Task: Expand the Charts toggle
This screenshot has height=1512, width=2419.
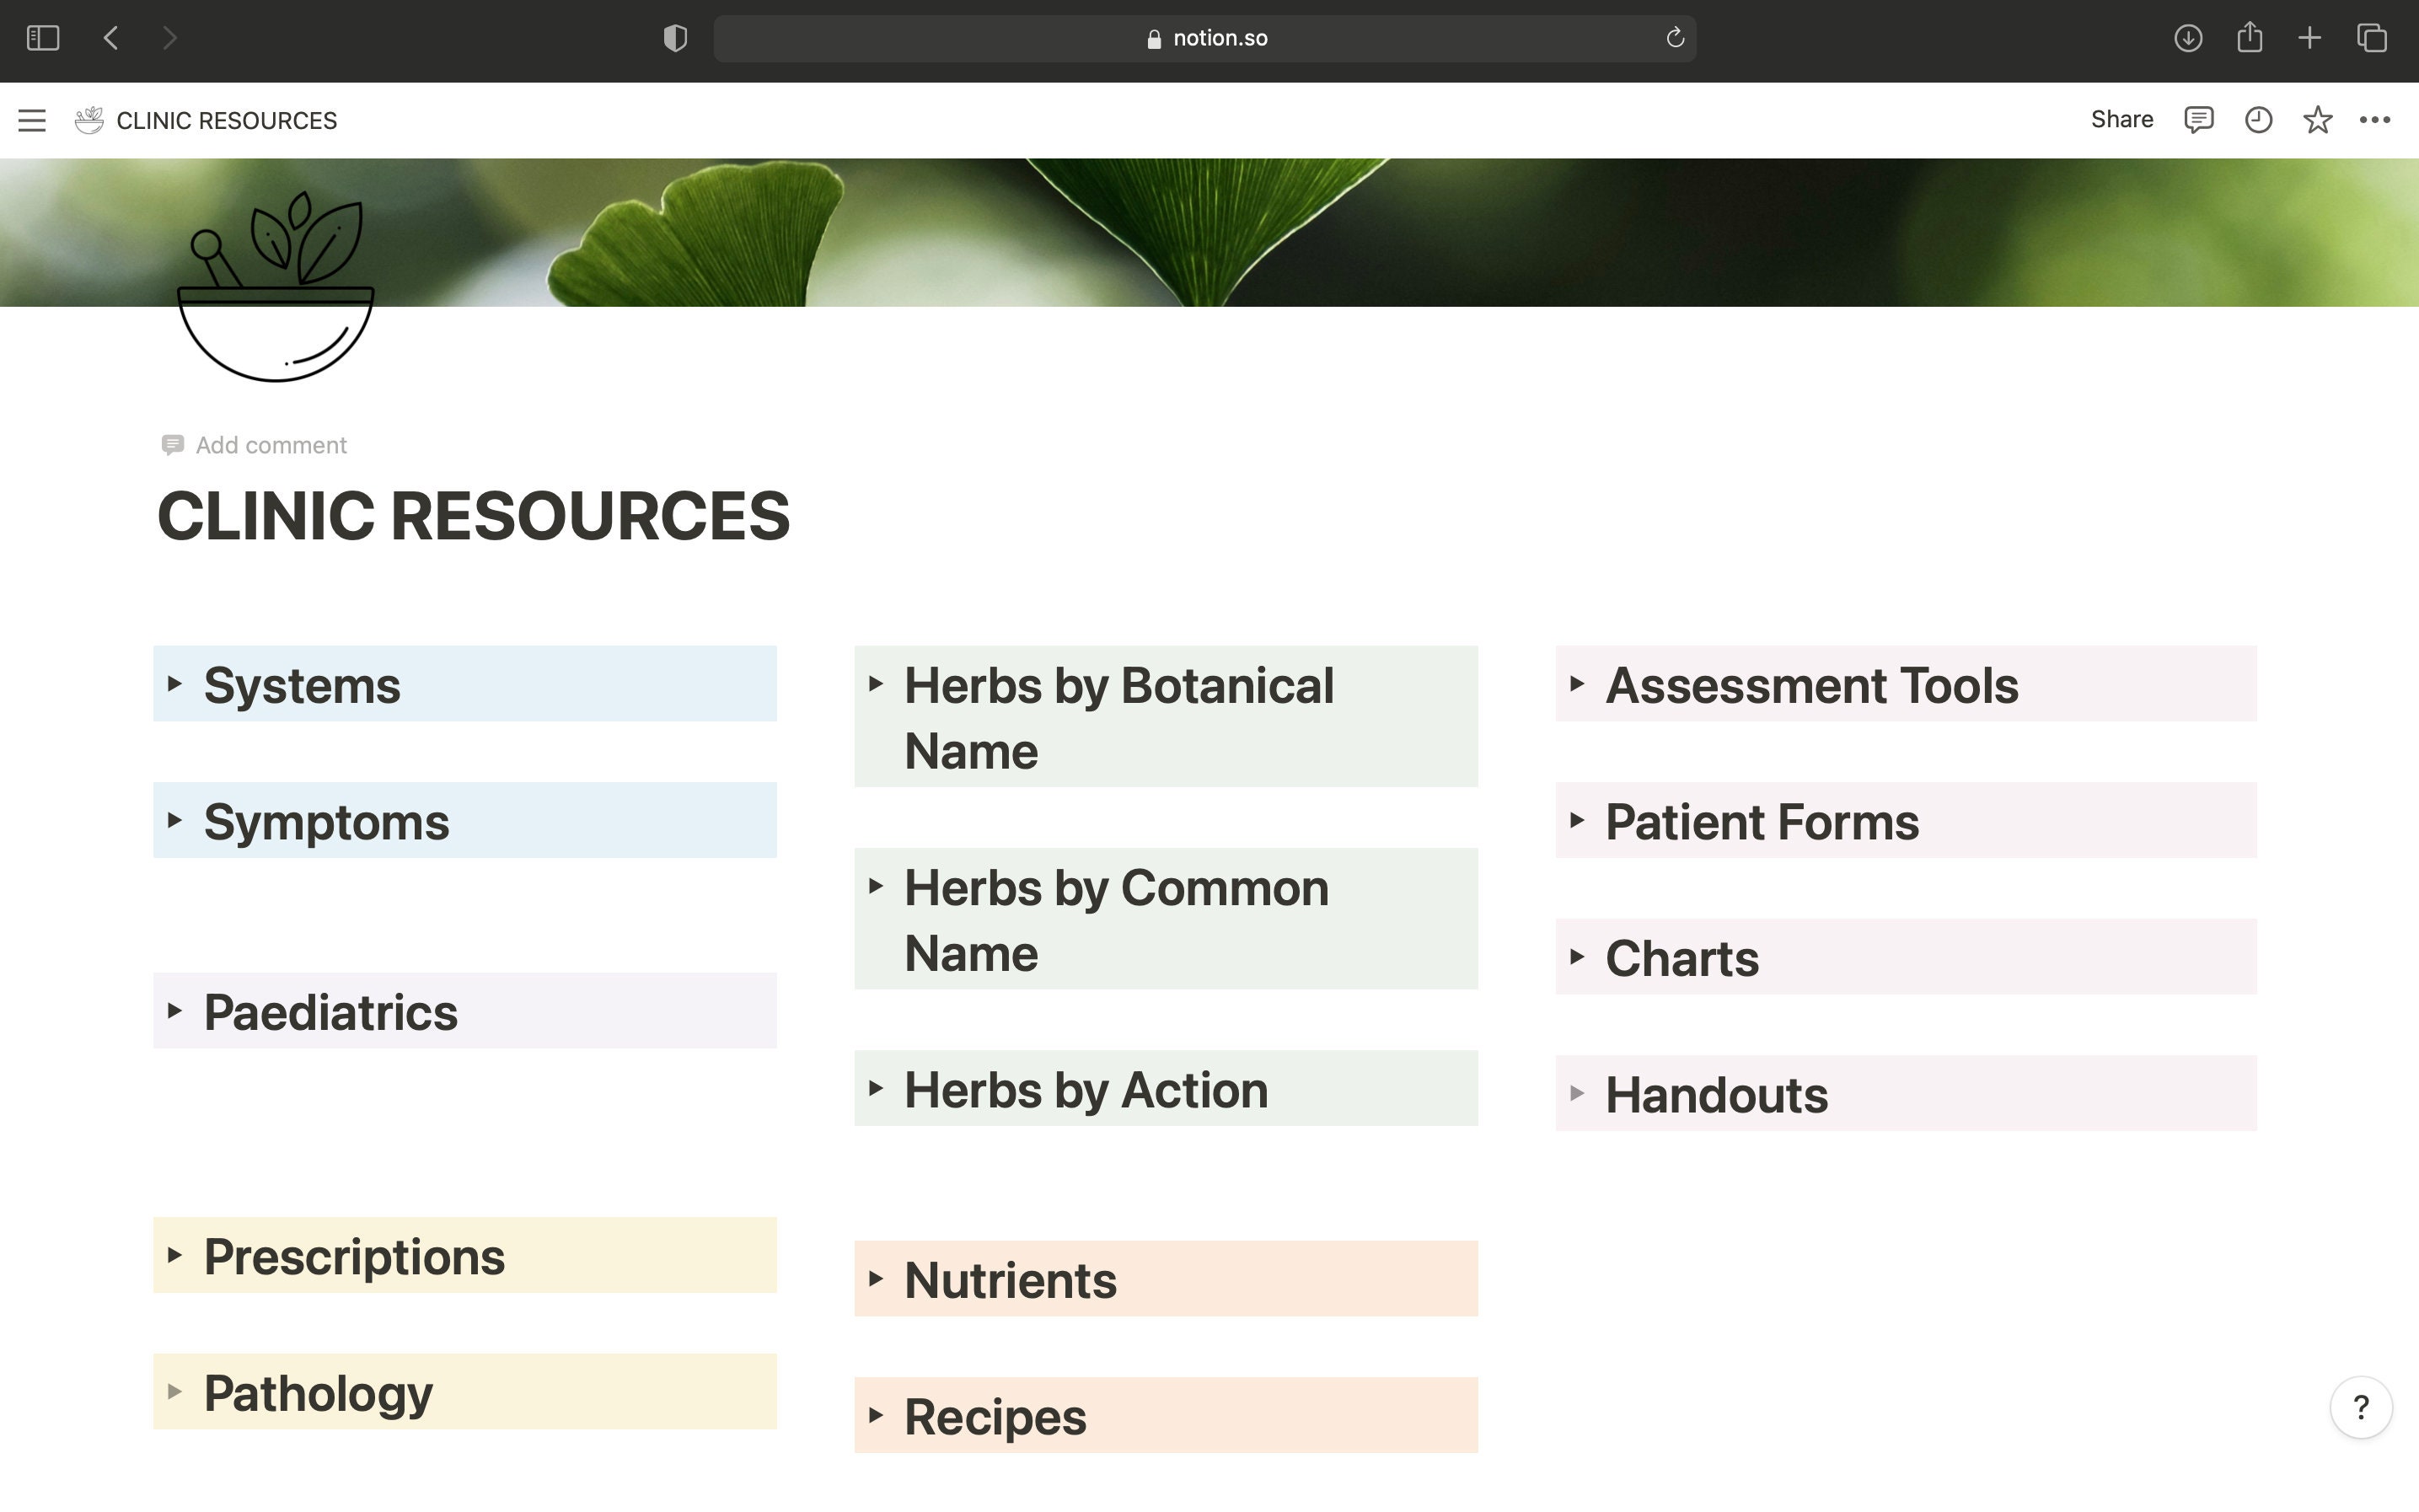Action: 1577,957
